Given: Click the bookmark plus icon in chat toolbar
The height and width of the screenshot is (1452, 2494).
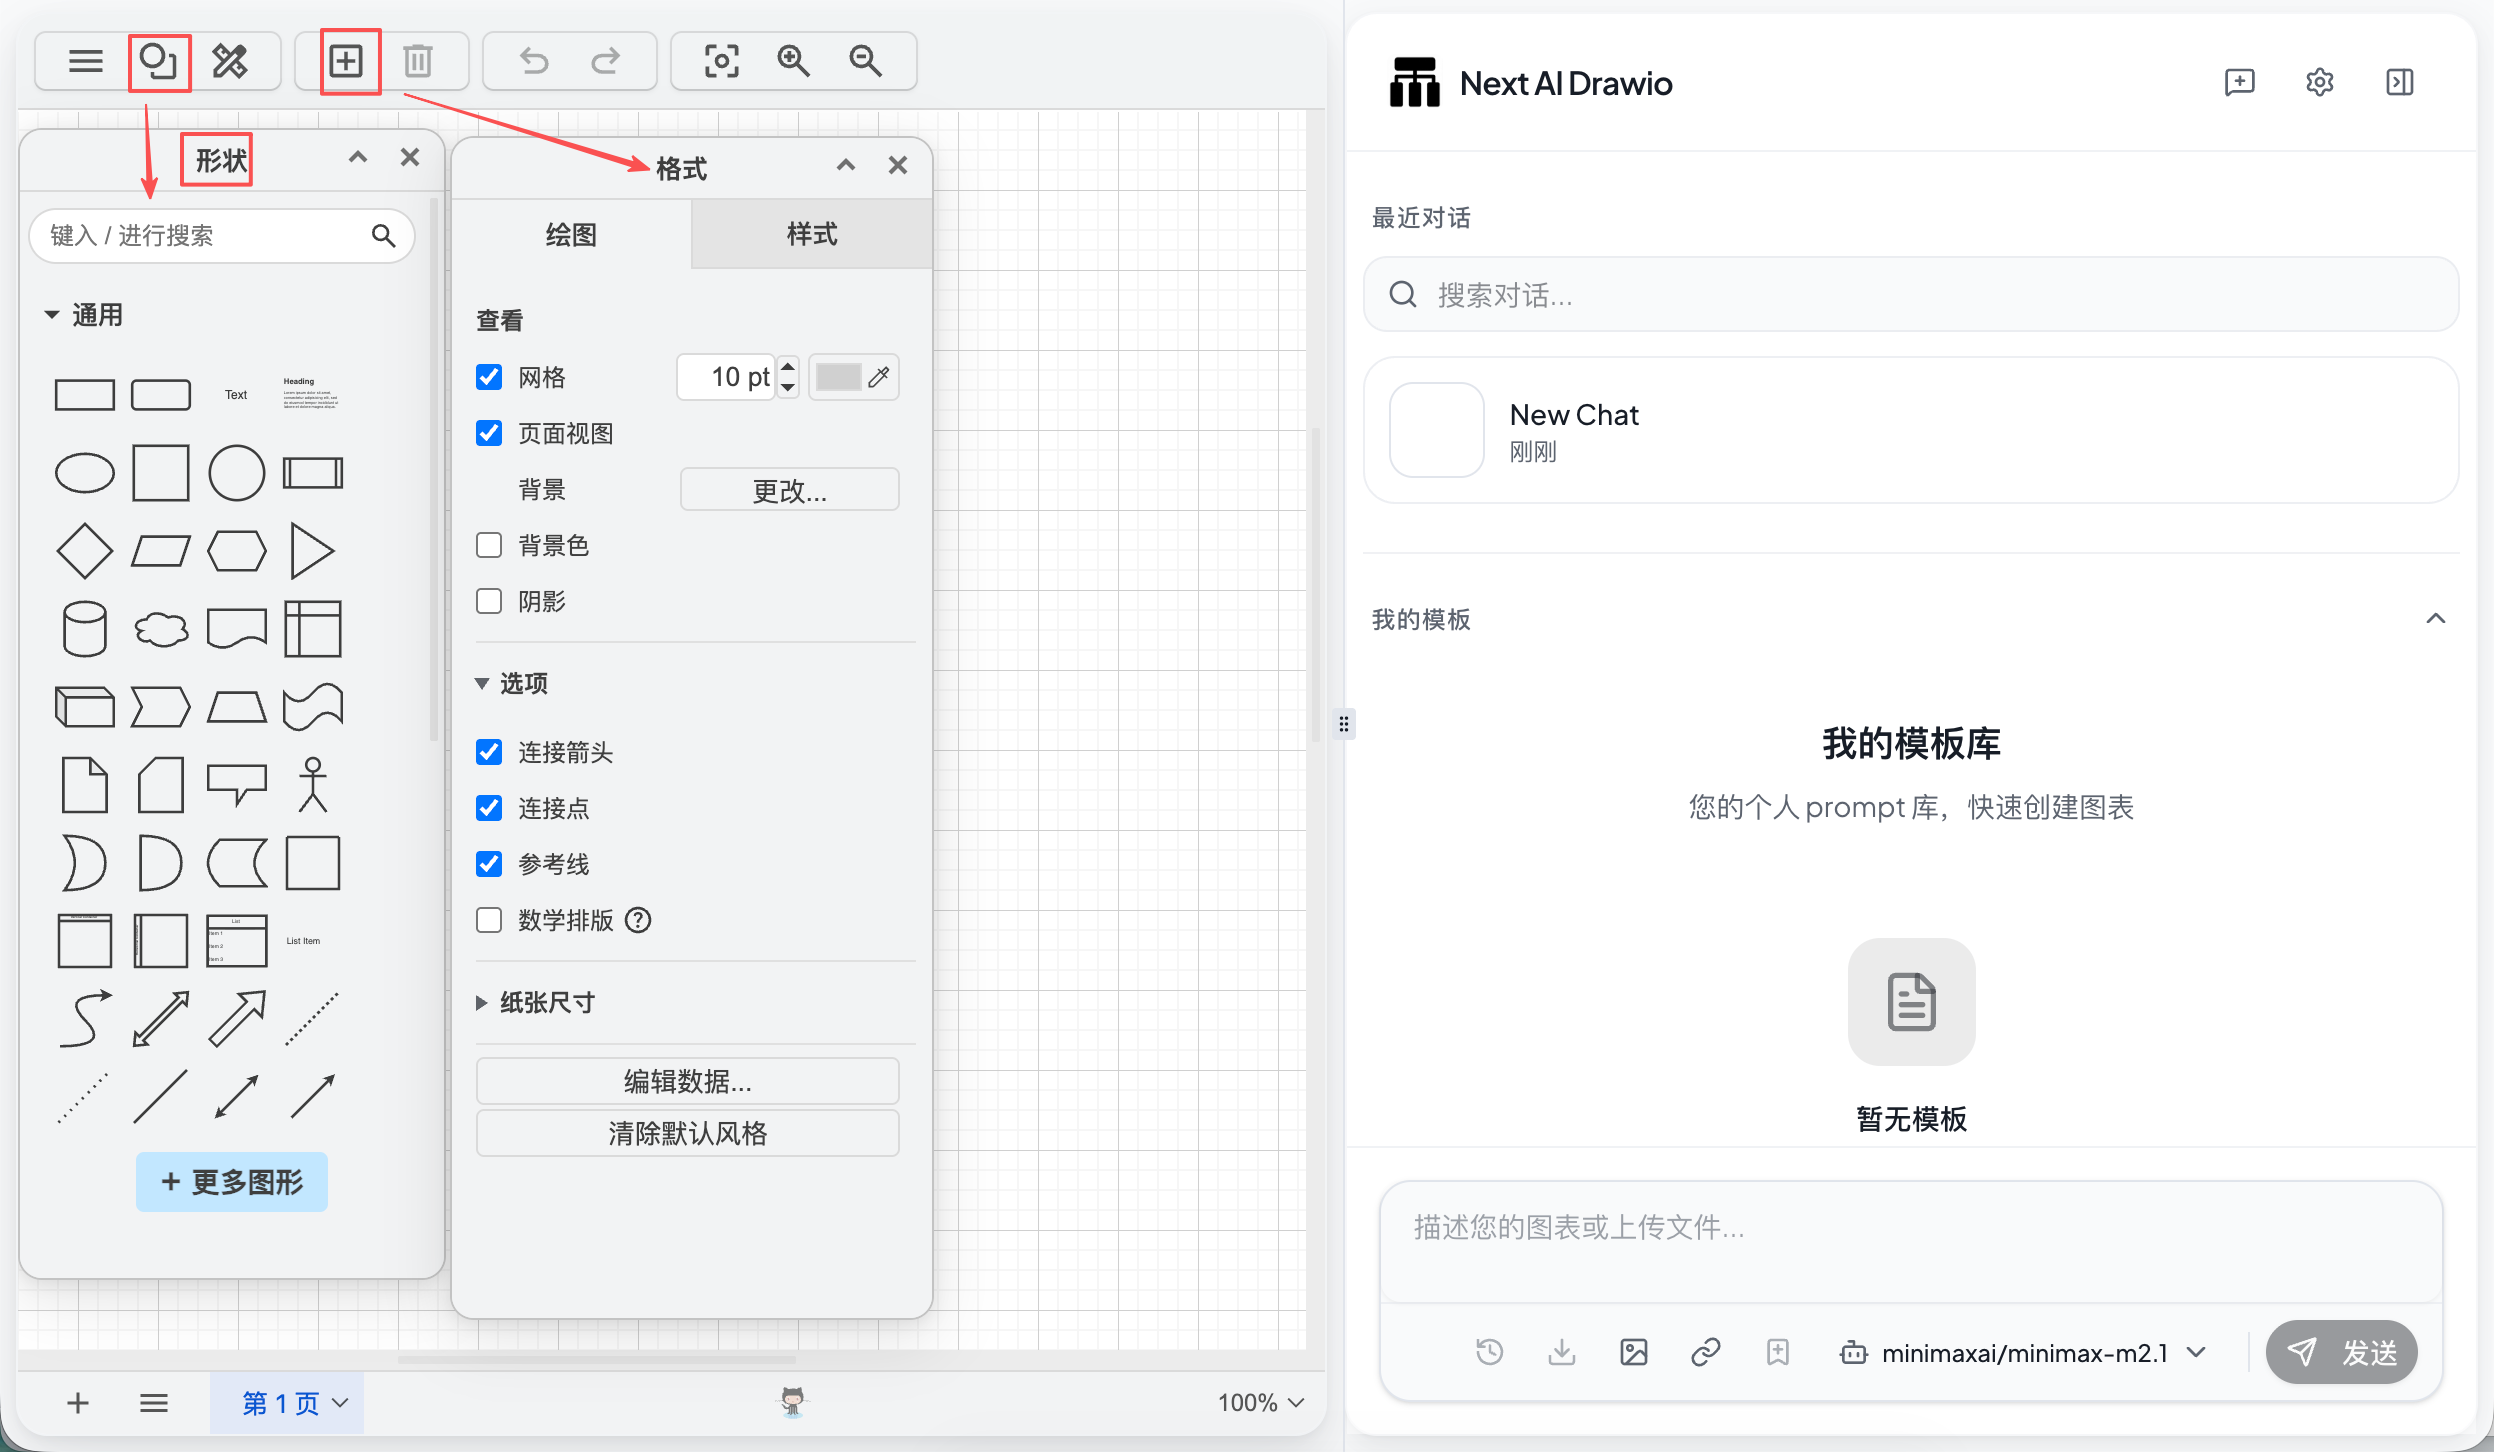Looking at the screenshot, I should click(x=1778, y=1352).
